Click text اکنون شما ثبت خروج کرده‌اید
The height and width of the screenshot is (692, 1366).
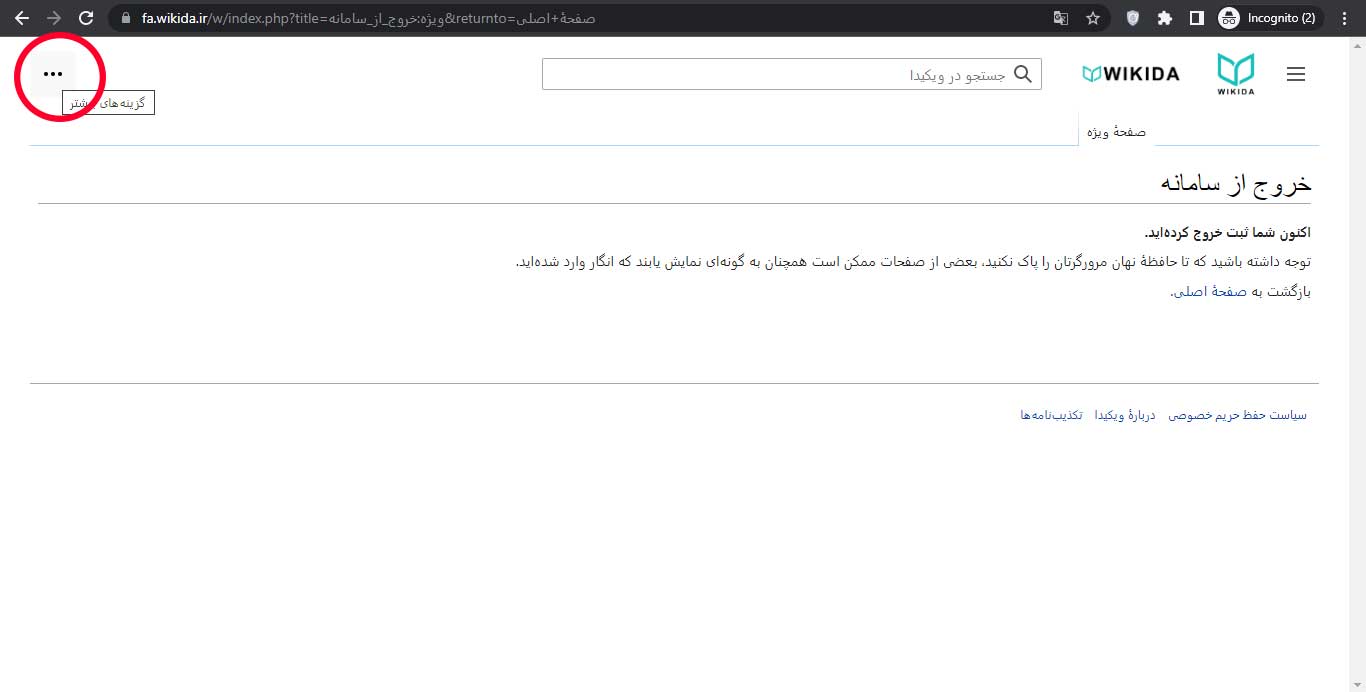(x=1227, y=233)
